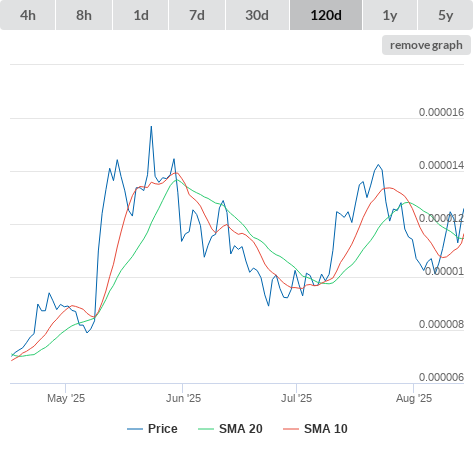Click the Jun '25 axis tick label
This screenshot has height=455, width=474.
(x=183, y=398)
